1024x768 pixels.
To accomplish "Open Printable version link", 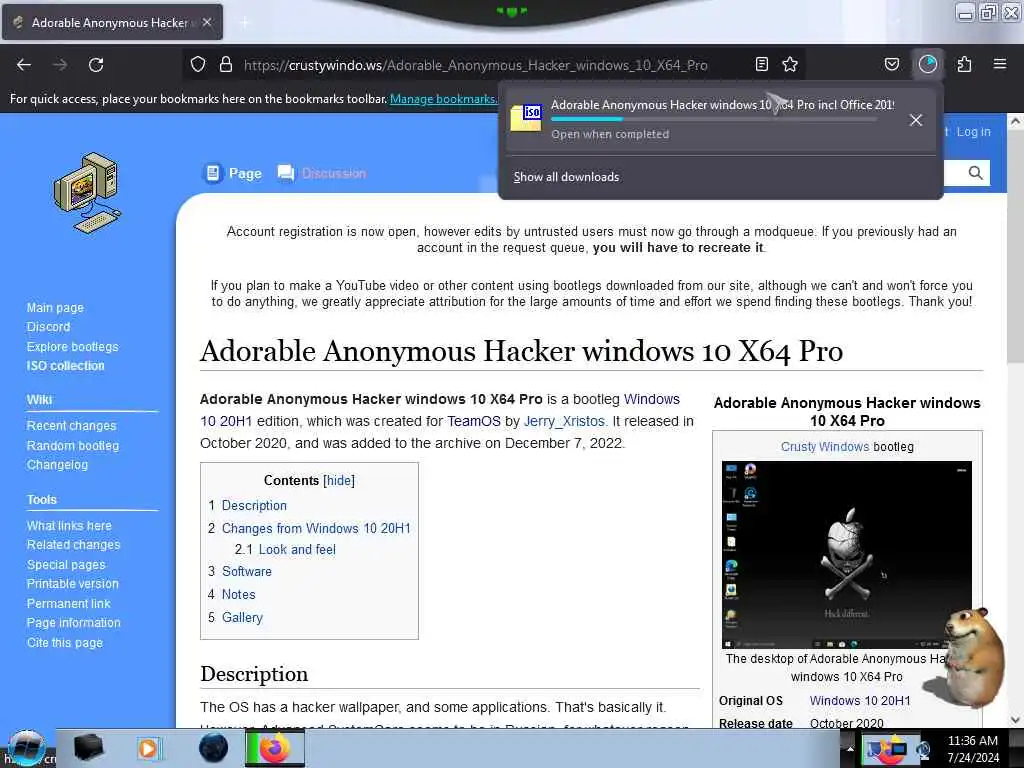I will point(72,584).
